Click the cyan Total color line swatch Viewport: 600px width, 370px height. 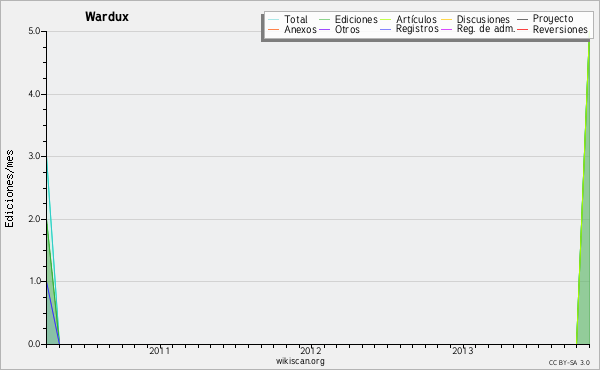coord(274,20)
